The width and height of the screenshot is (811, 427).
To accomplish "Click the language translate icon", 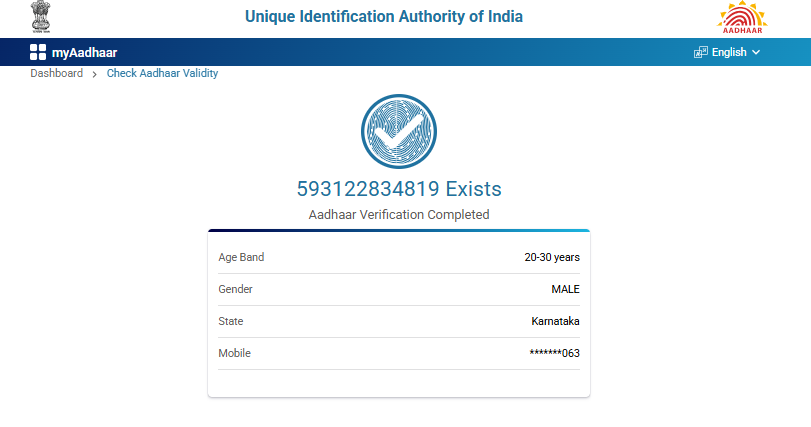I will point(700,52).
